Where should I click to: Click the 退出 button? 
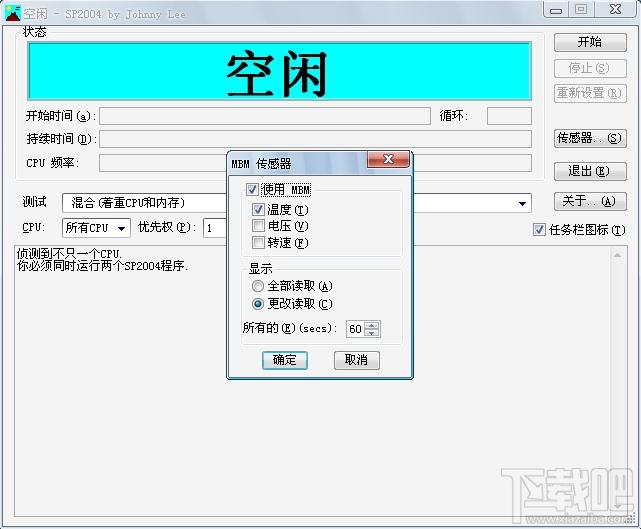tap(590, 171)
